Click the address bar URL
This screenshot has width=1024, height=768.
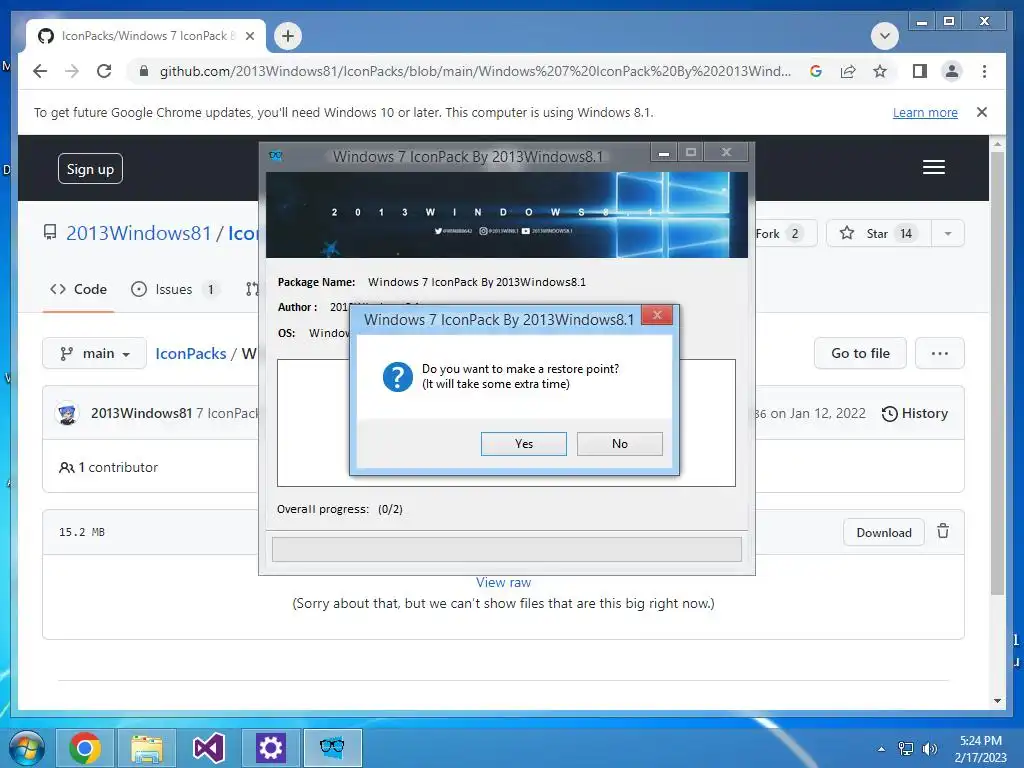[475, 71]
